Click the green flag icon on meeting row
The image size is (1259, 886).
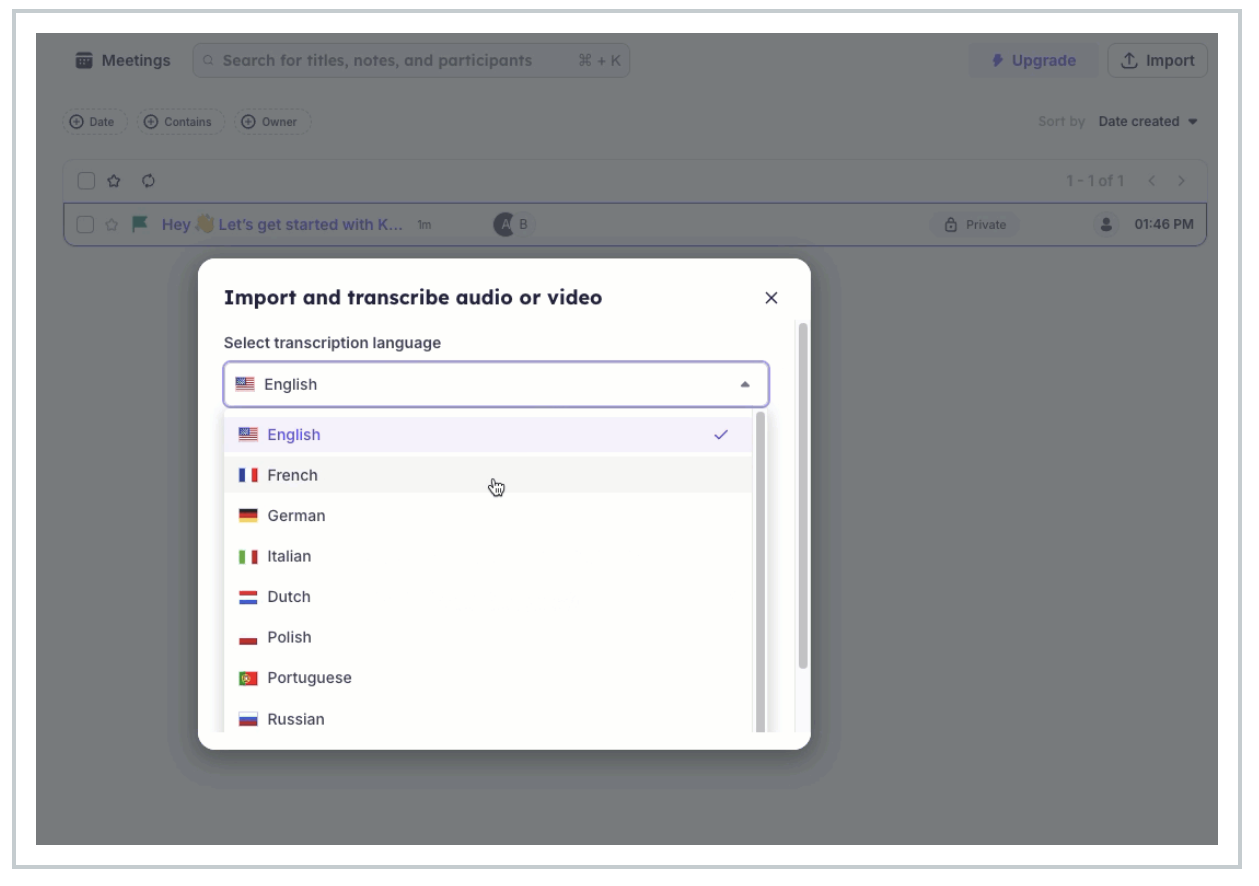coord(140,224)
